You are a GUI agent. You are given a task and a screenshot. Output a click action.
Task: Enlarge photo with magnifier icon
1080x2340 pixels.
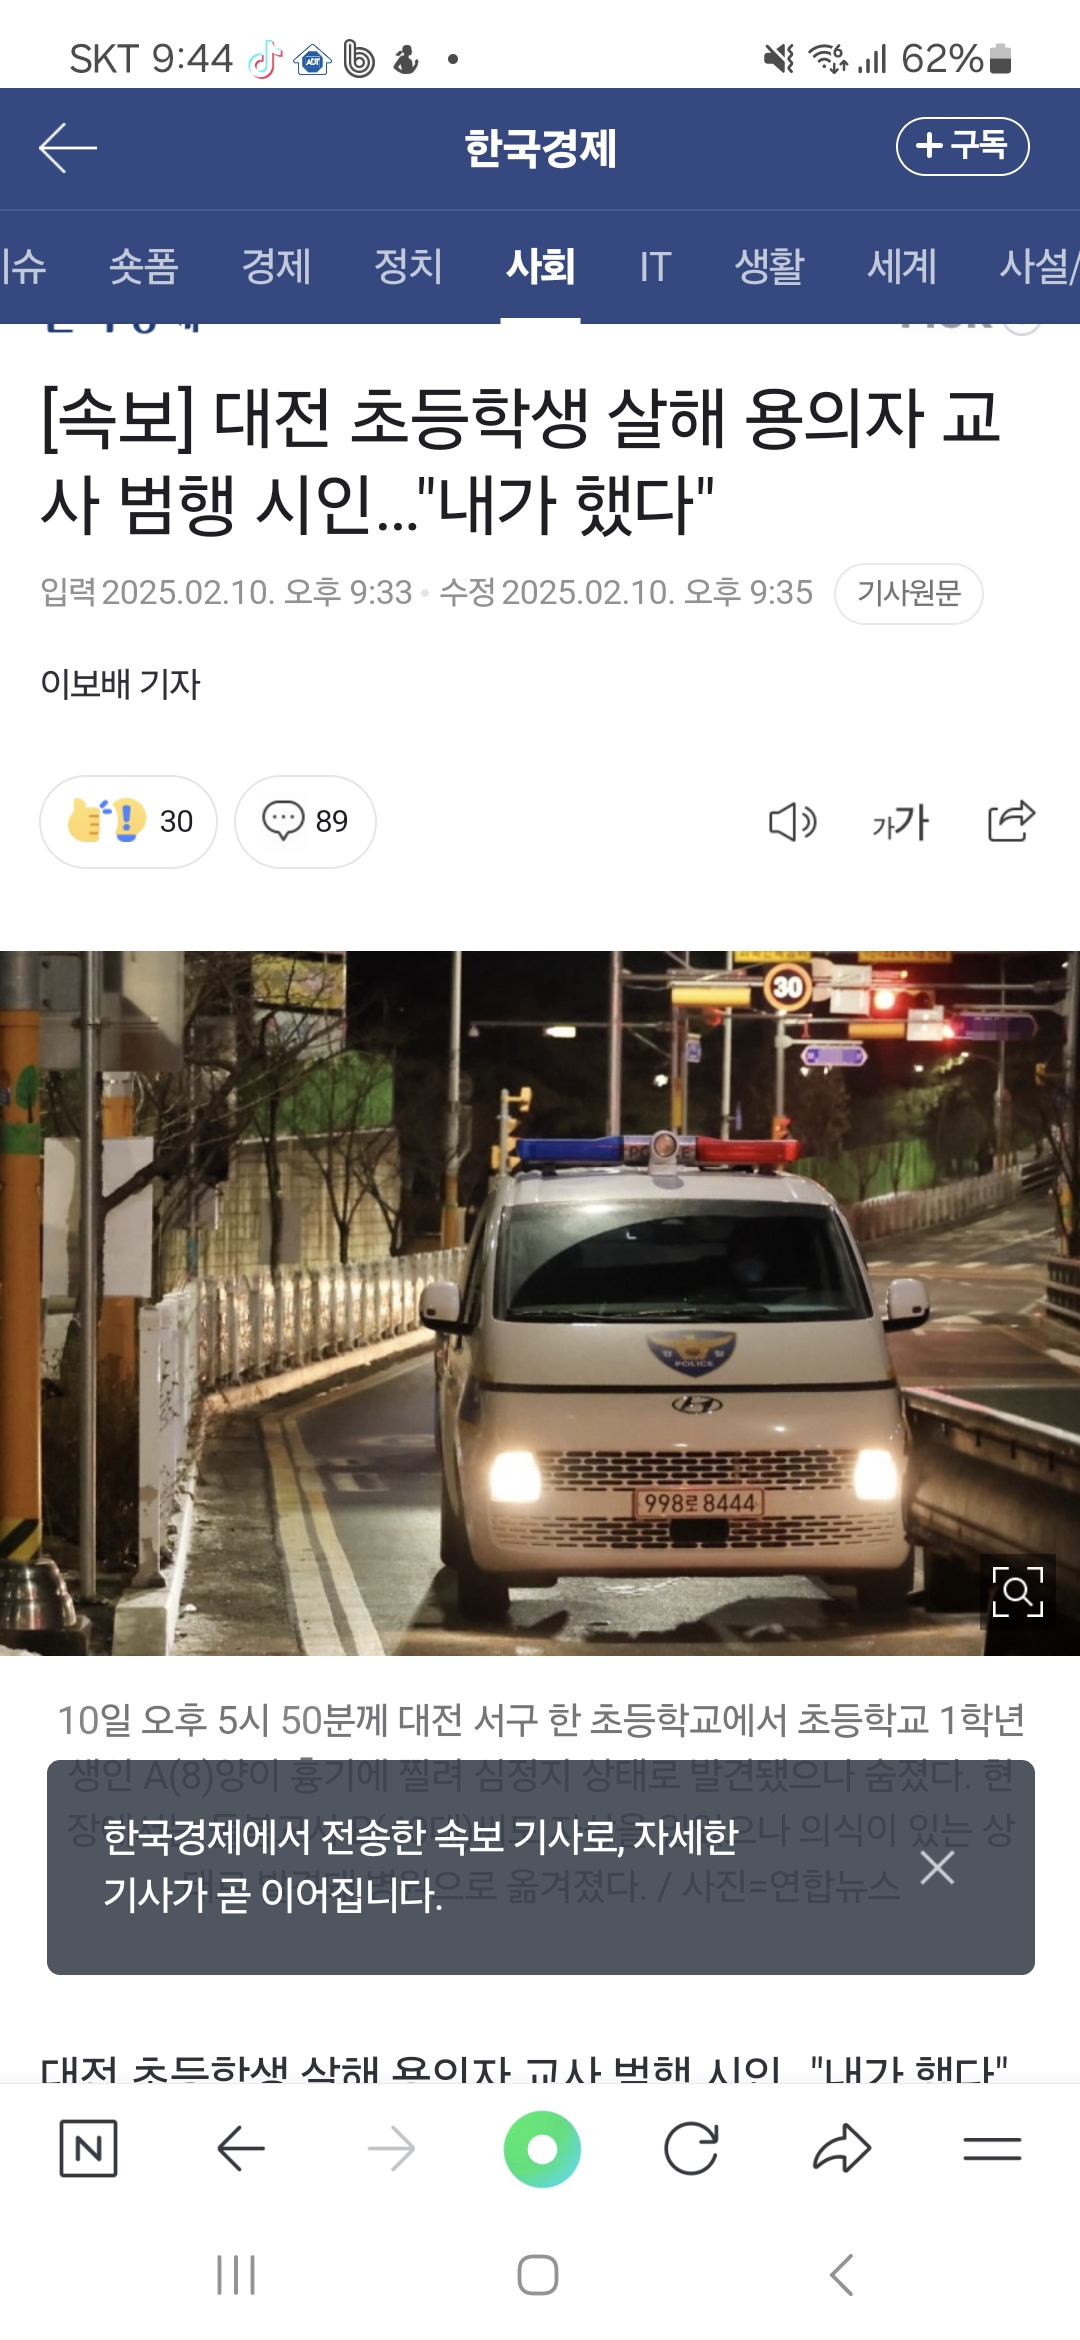click(1017, 1591)
